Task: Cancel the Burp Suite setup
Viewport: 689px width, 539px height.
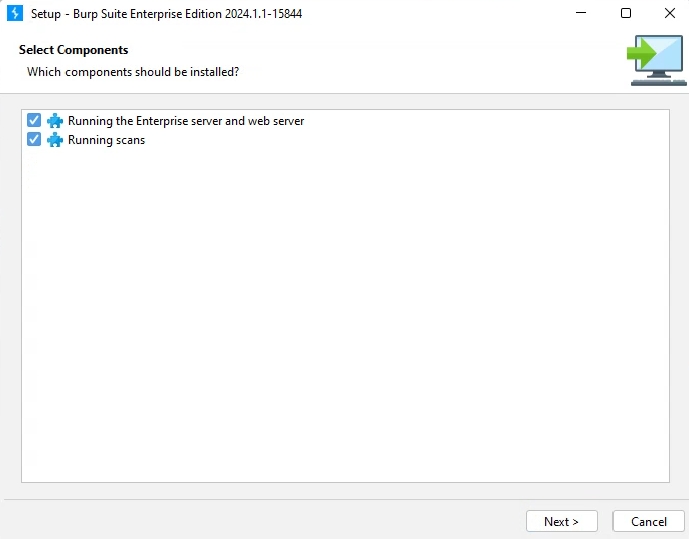Action: click(x=649, y=521)
